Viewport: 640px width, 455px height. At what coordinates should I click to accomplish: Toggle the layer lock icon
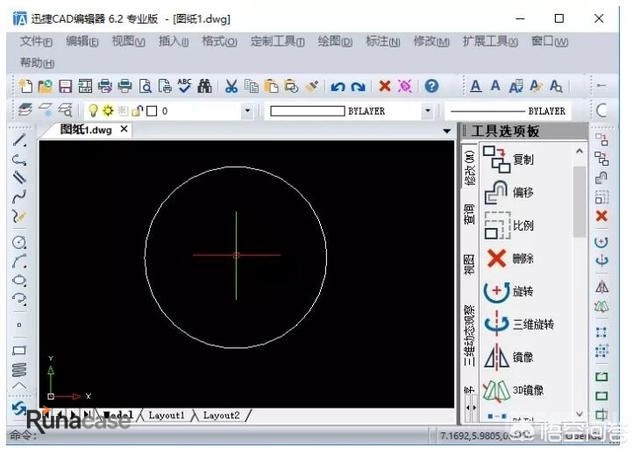tap(138, 110)
